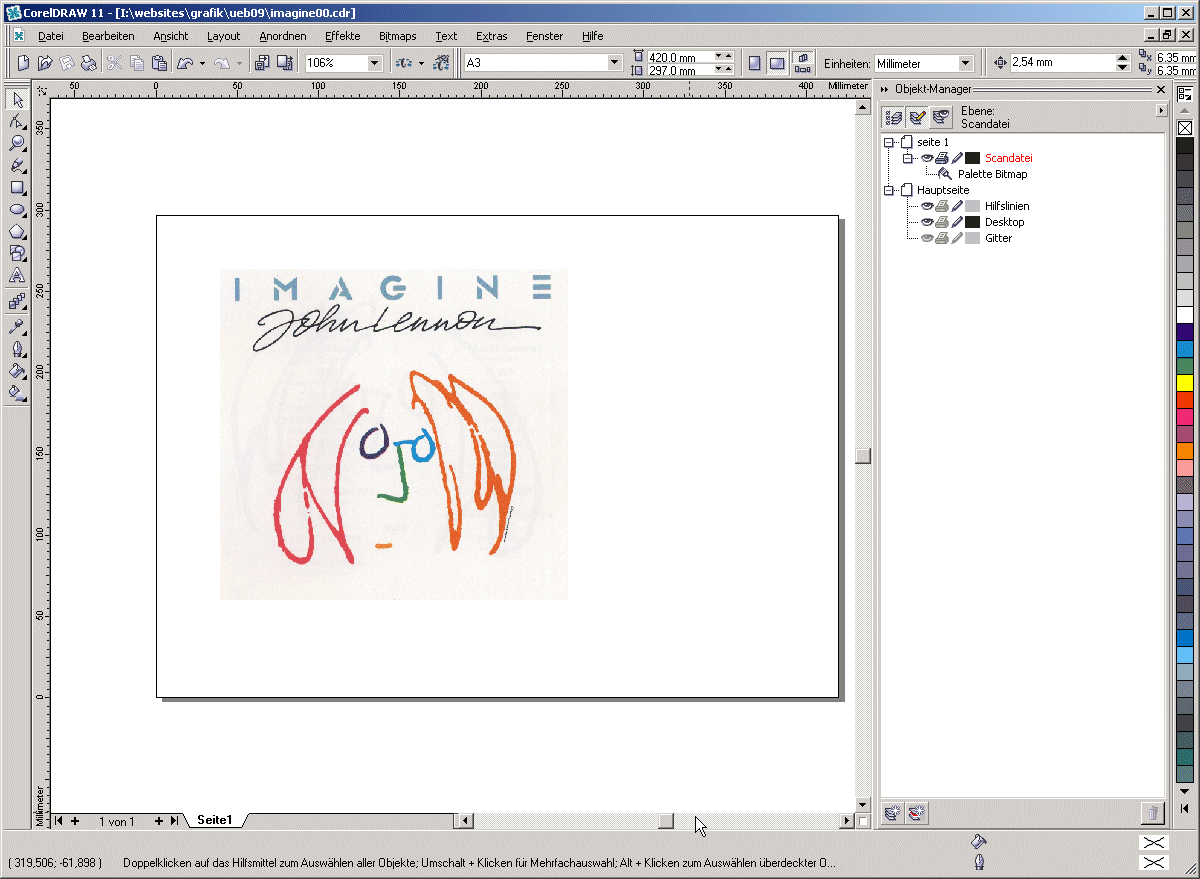The height and width of the screenshot is (879, 1200).
Task: Select the Fill bucket tool
Action: tap(17, 371)
